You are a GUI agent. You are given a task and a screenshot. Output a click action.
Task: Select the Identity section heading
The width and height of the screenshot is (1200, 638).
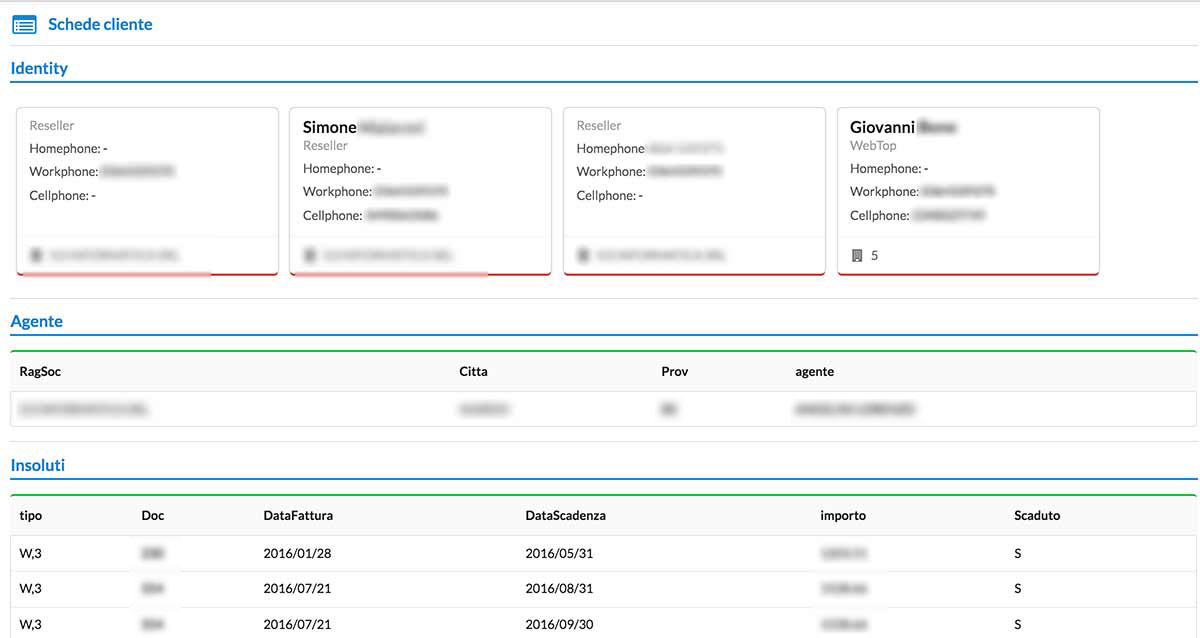(39, 68)
